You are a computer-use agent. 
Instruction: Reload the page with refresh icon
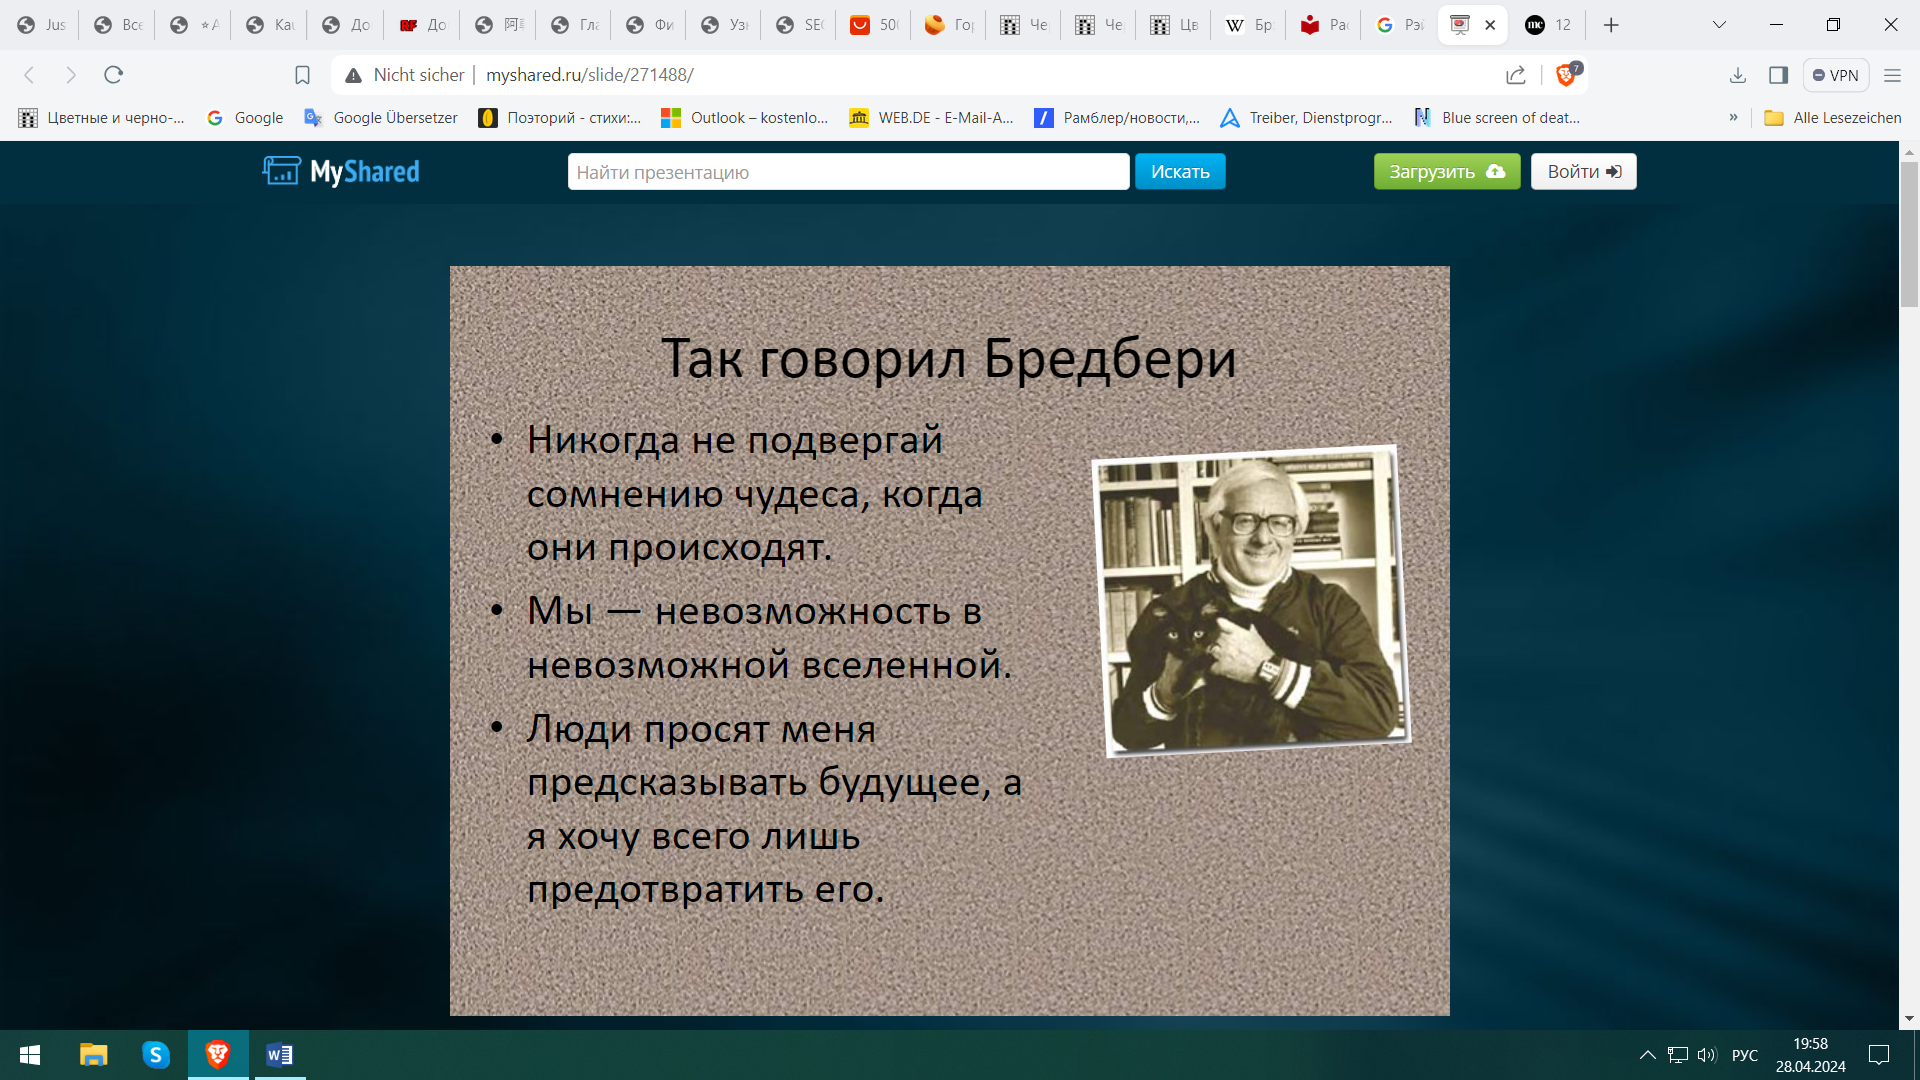(x=113, y=75)
